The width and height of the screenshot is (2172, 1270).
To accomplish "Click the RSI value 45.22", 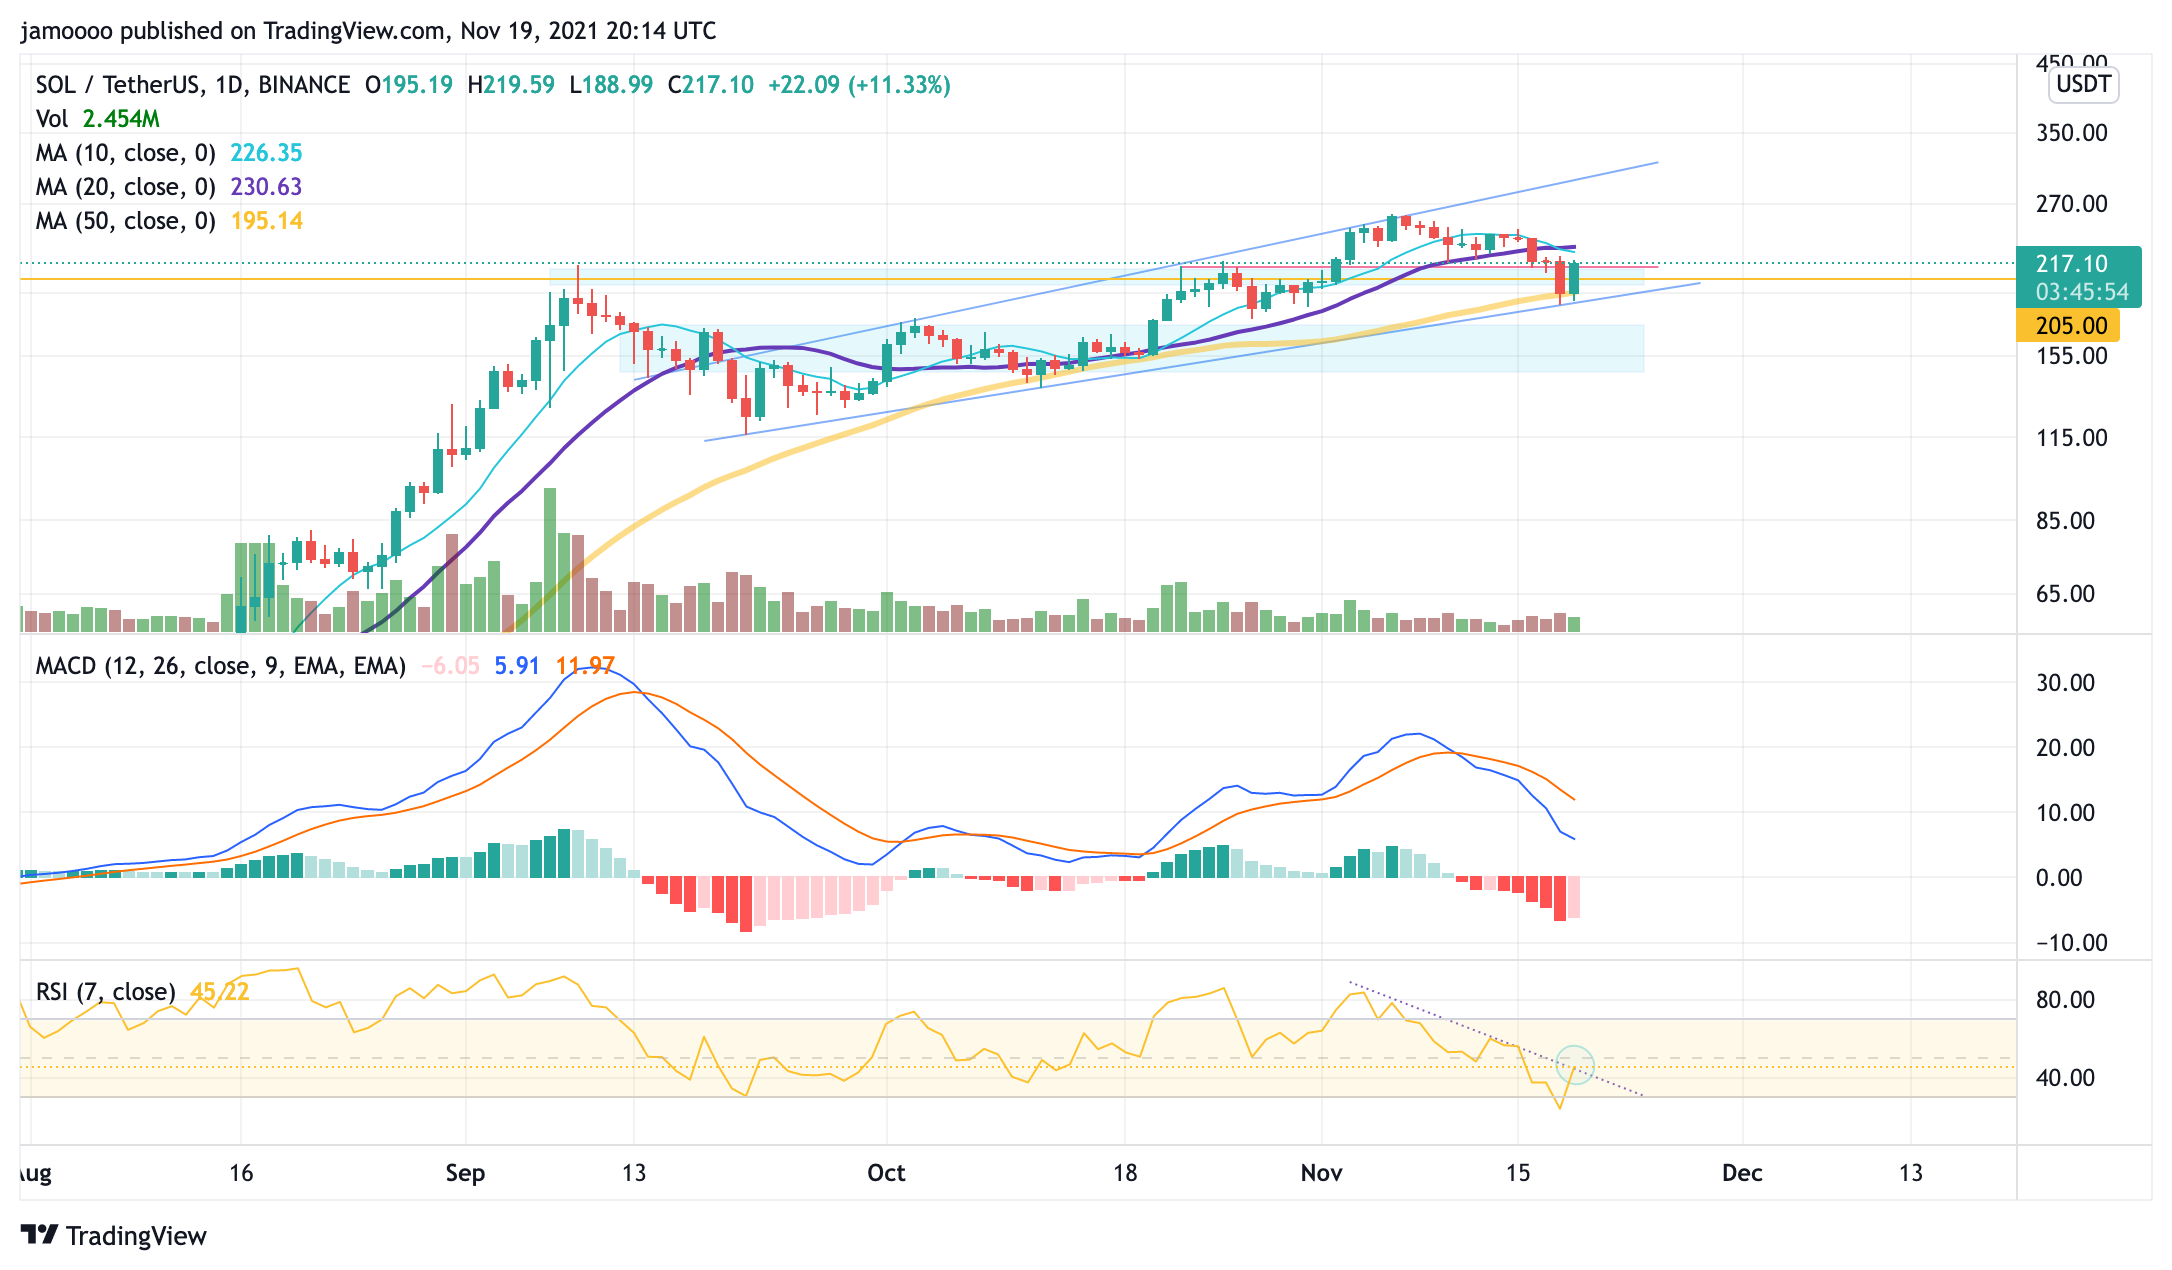I will 220,991.
